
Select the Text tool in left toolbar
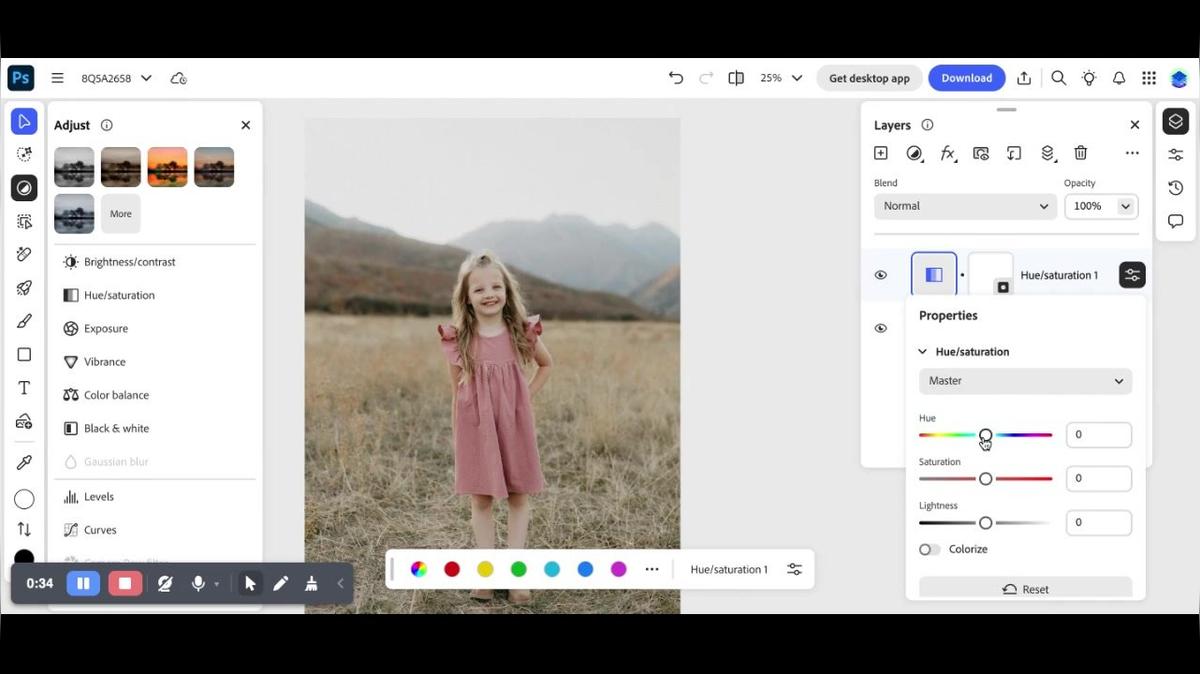pos(24,388)
